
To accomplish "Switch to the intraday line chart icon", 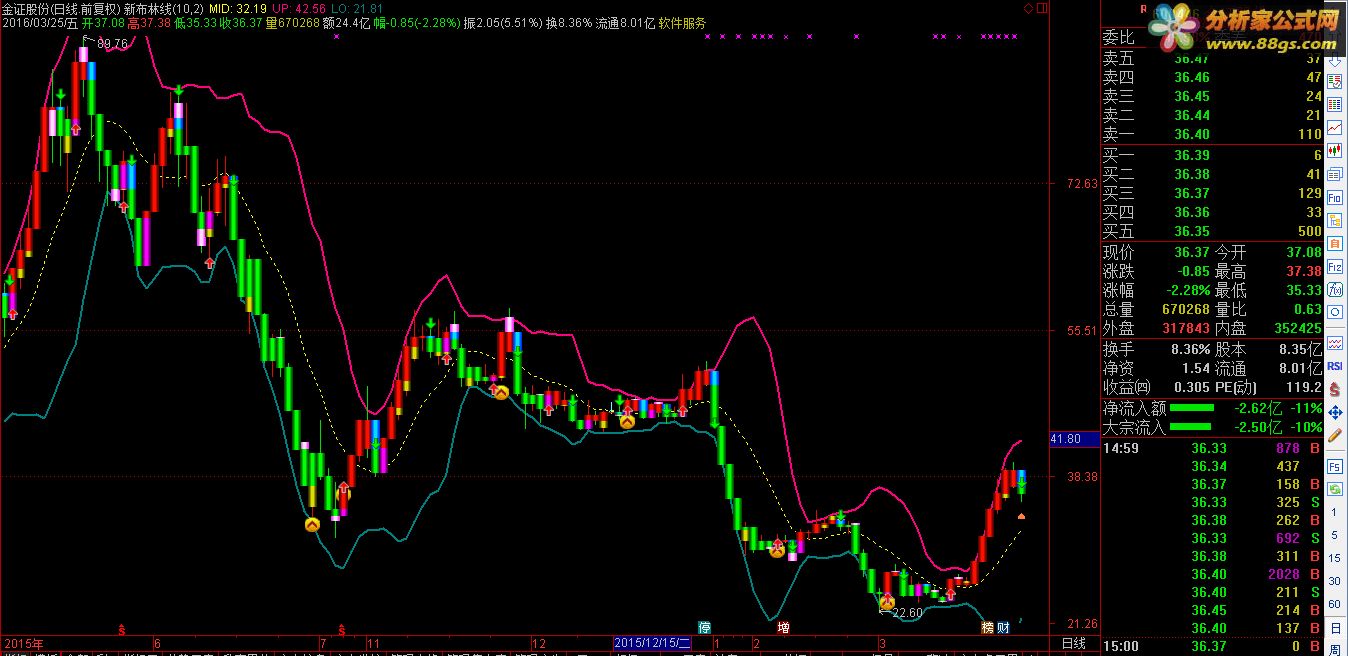I will (x=1334, y=128).
